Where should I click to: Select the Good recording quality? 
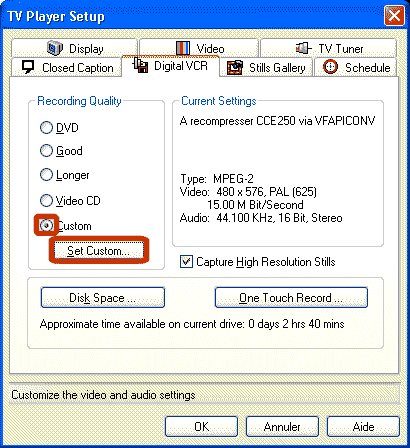coord(46,151)
